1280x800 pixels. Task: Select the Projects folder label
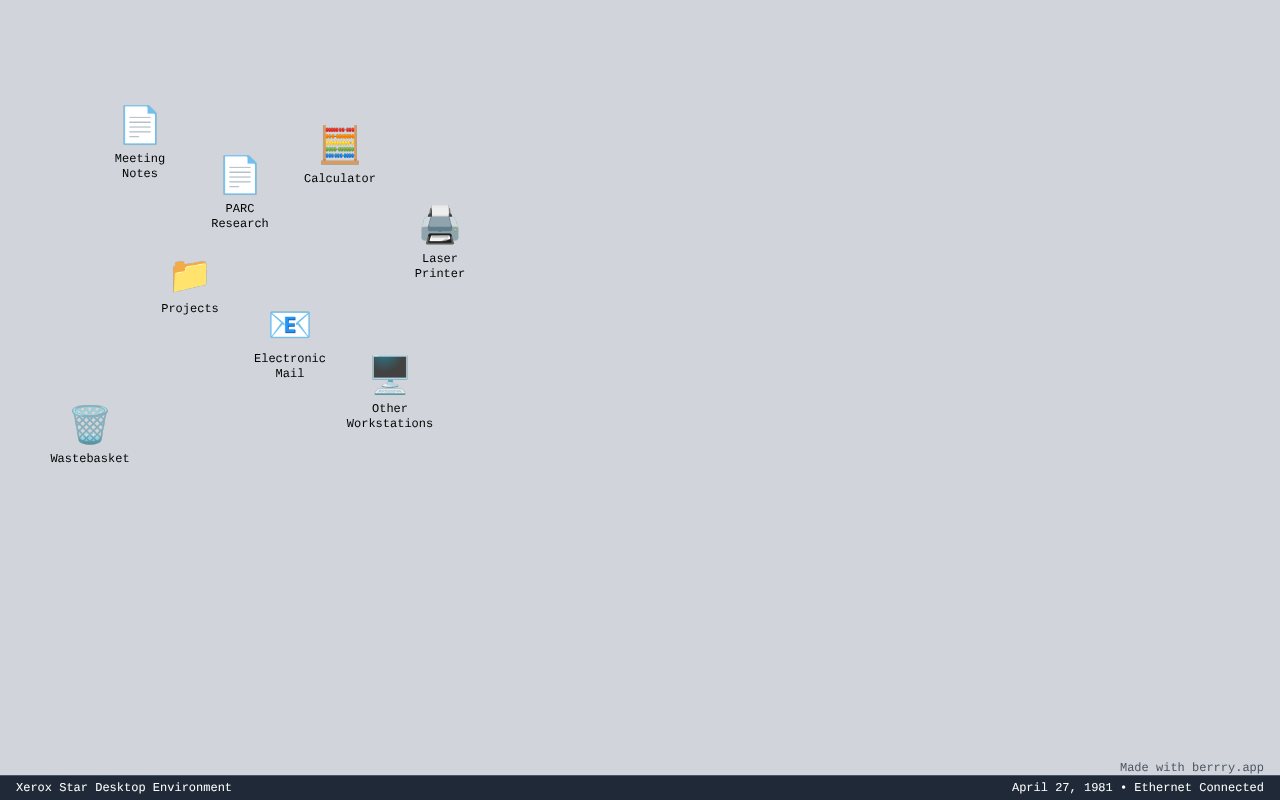(189, 308)
